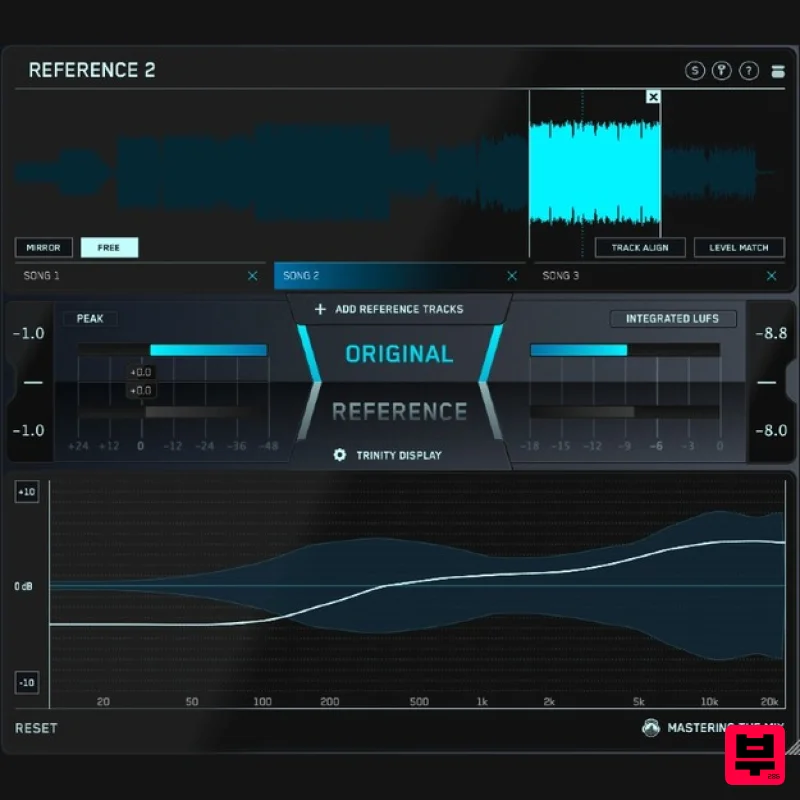Open the -10 dB EQ scale control
The width and height of the screenshot is (800, 800).
[26, 682]
